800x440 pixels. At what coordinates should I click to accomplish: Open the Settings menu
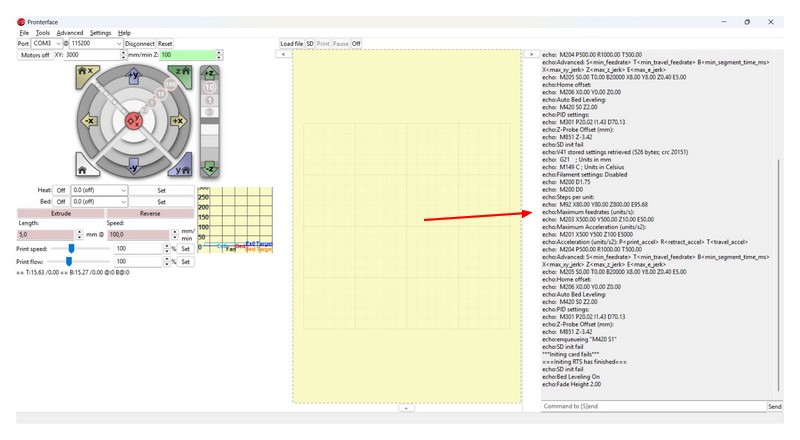tap(101, 33)
